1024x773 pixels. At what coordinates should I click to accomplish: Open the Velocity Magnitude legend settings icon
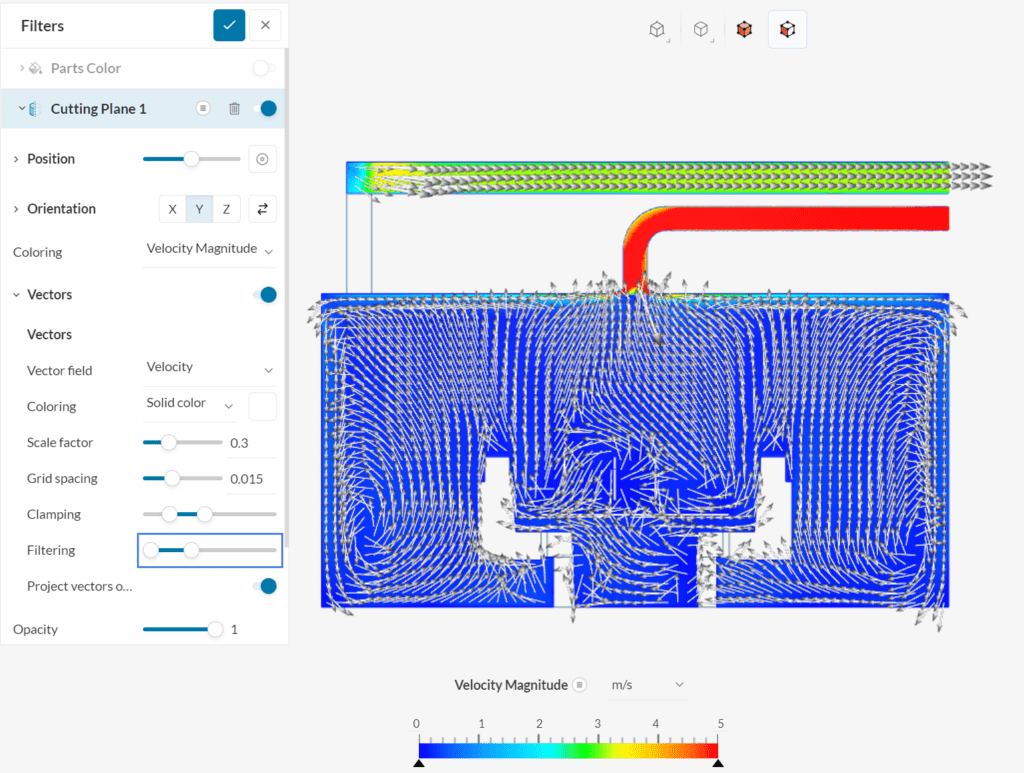(579, 685)
